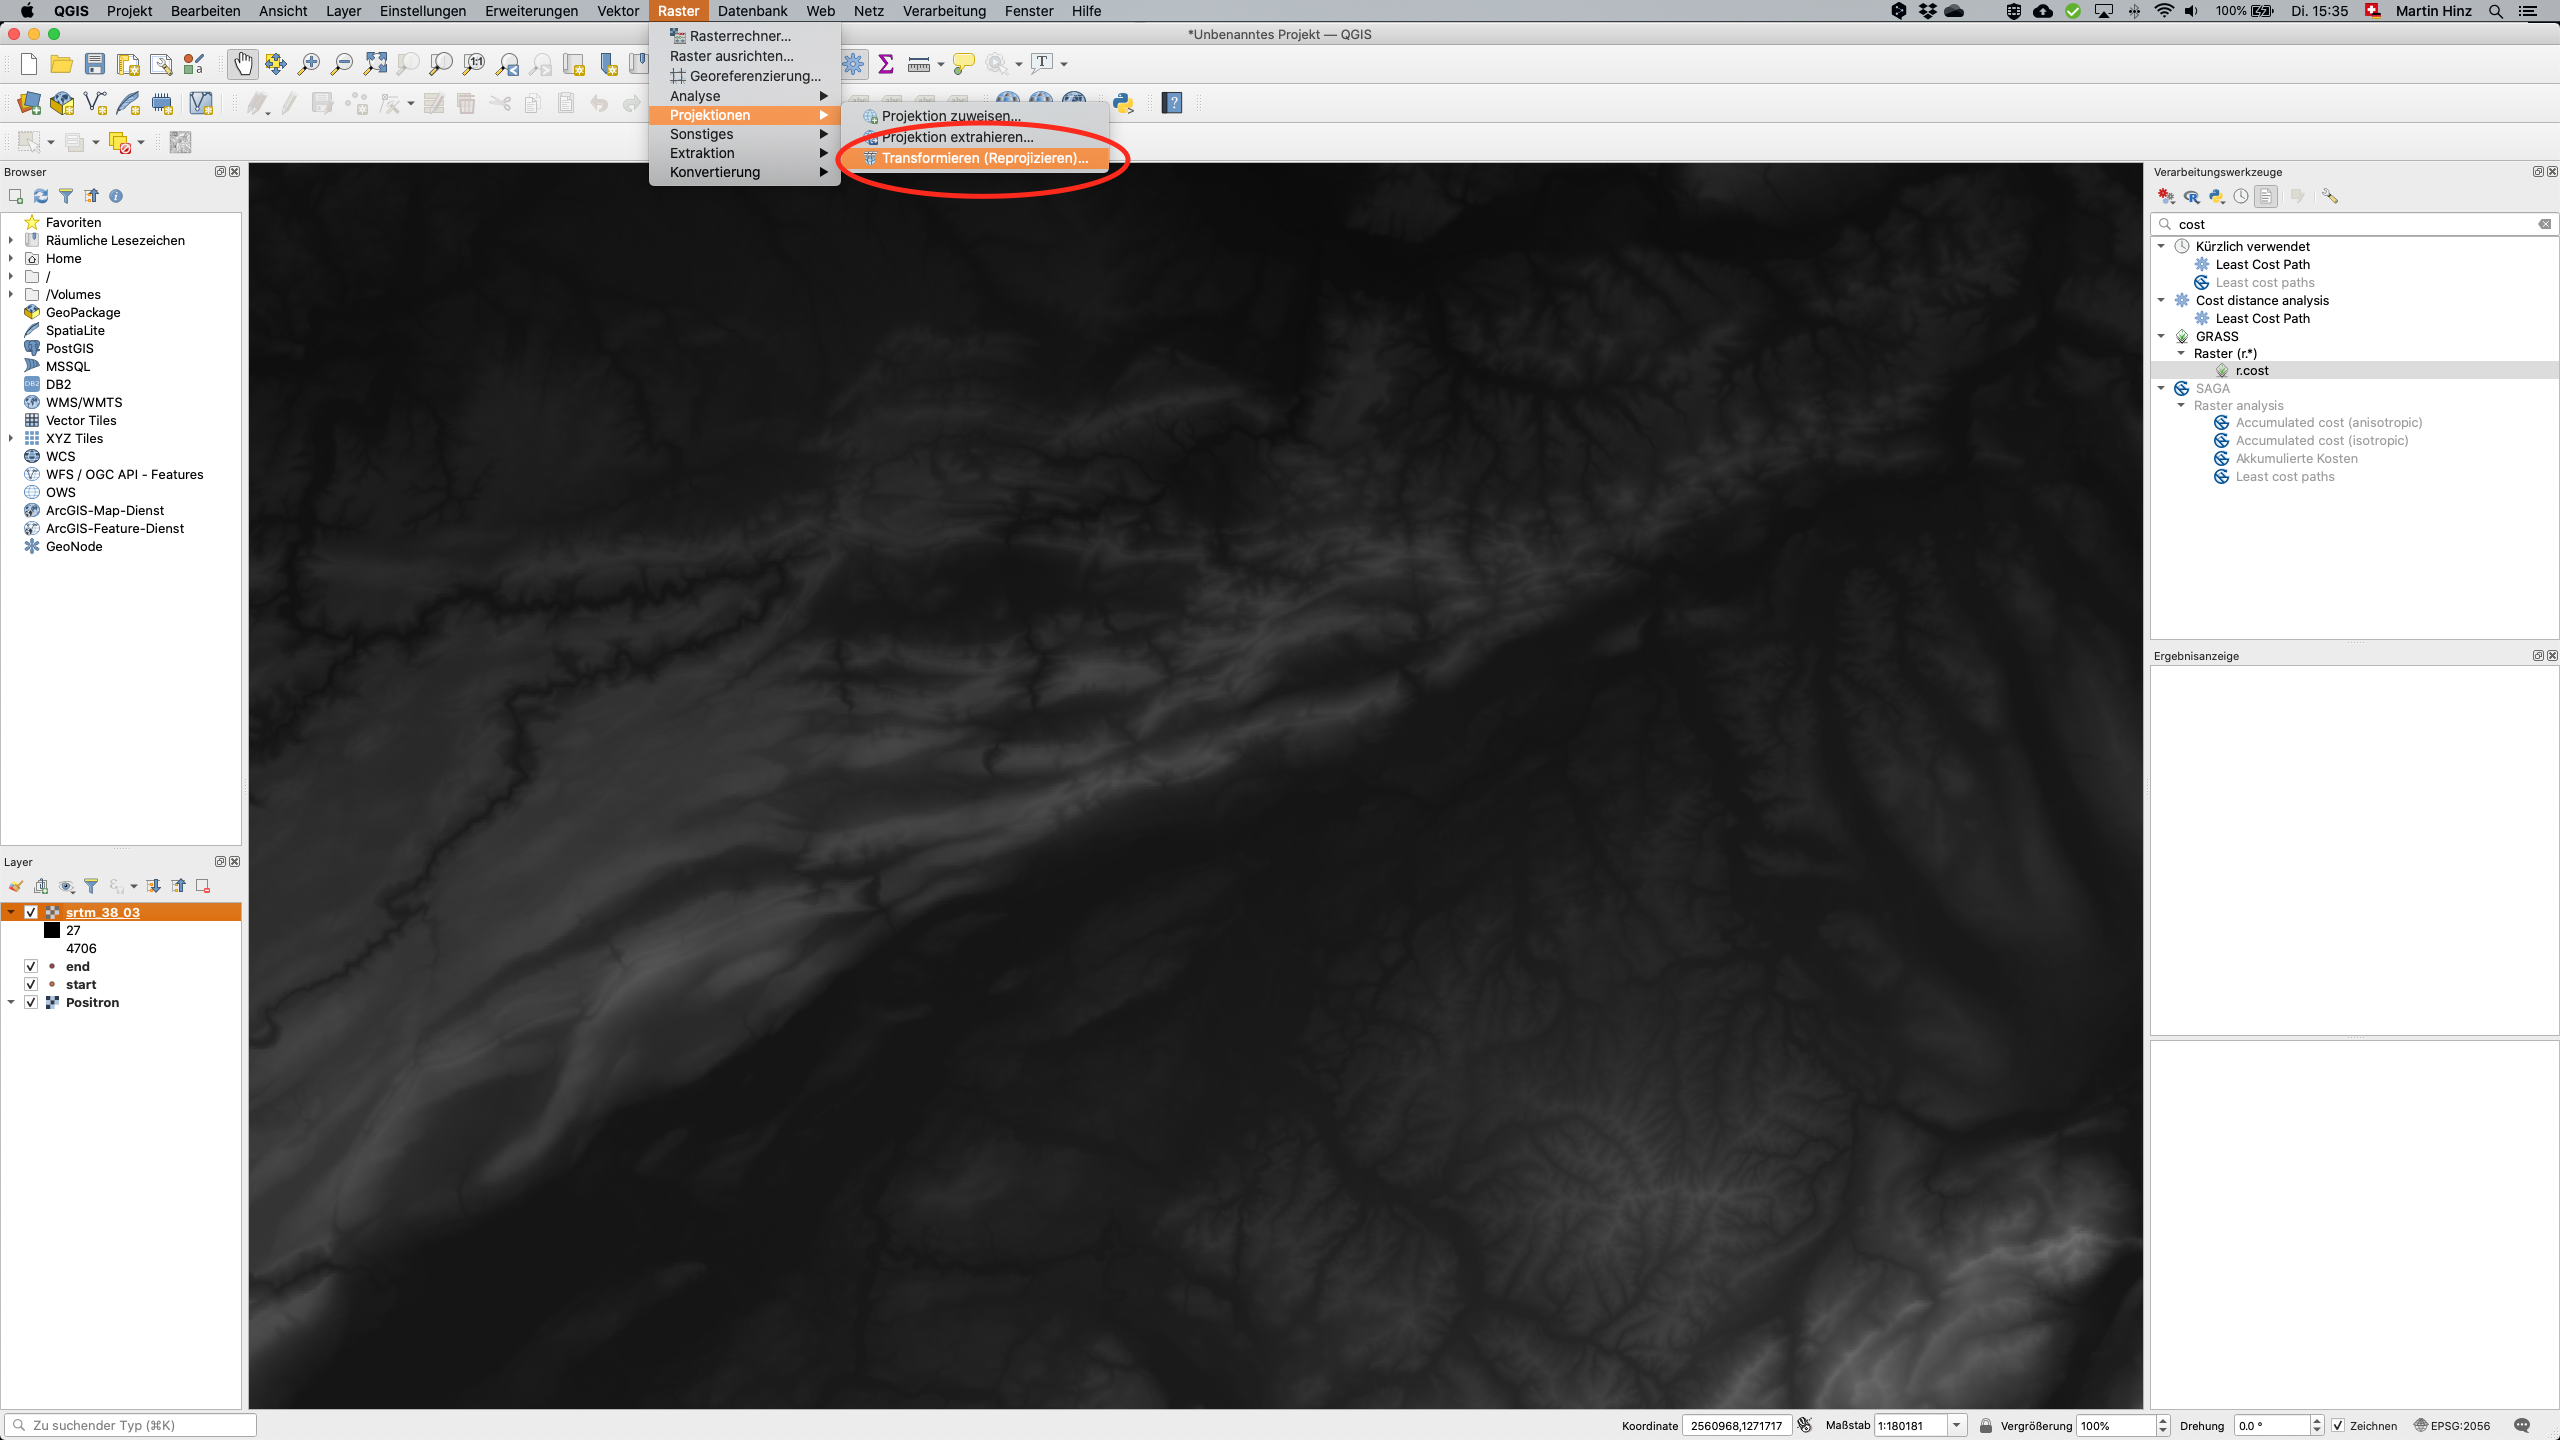The width and height of the screenshot is (2560, 1440).
Task: Click the black color swatch under srtm_38_03
Action: (x=52, y=930)
